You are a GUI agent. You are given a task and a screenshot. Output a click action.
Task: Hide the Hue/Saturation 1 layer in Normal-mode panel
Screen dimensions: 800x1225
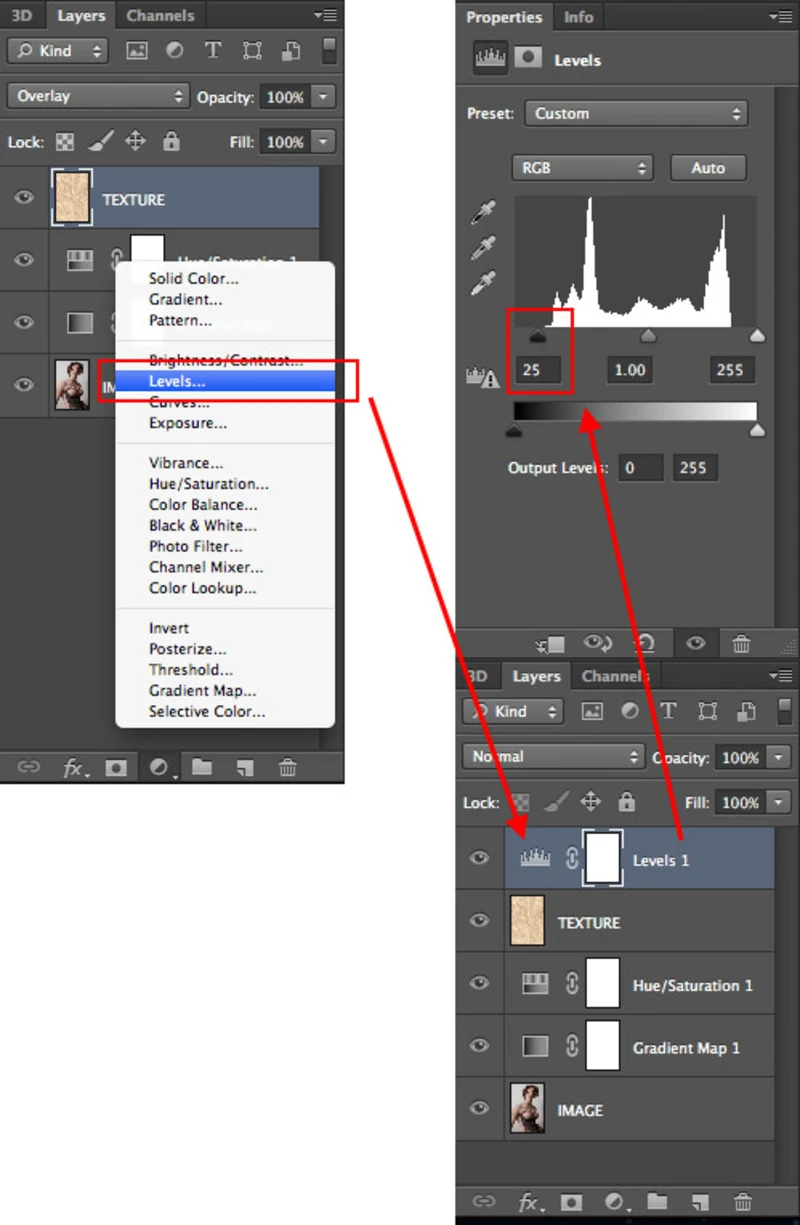pos(480,984)
